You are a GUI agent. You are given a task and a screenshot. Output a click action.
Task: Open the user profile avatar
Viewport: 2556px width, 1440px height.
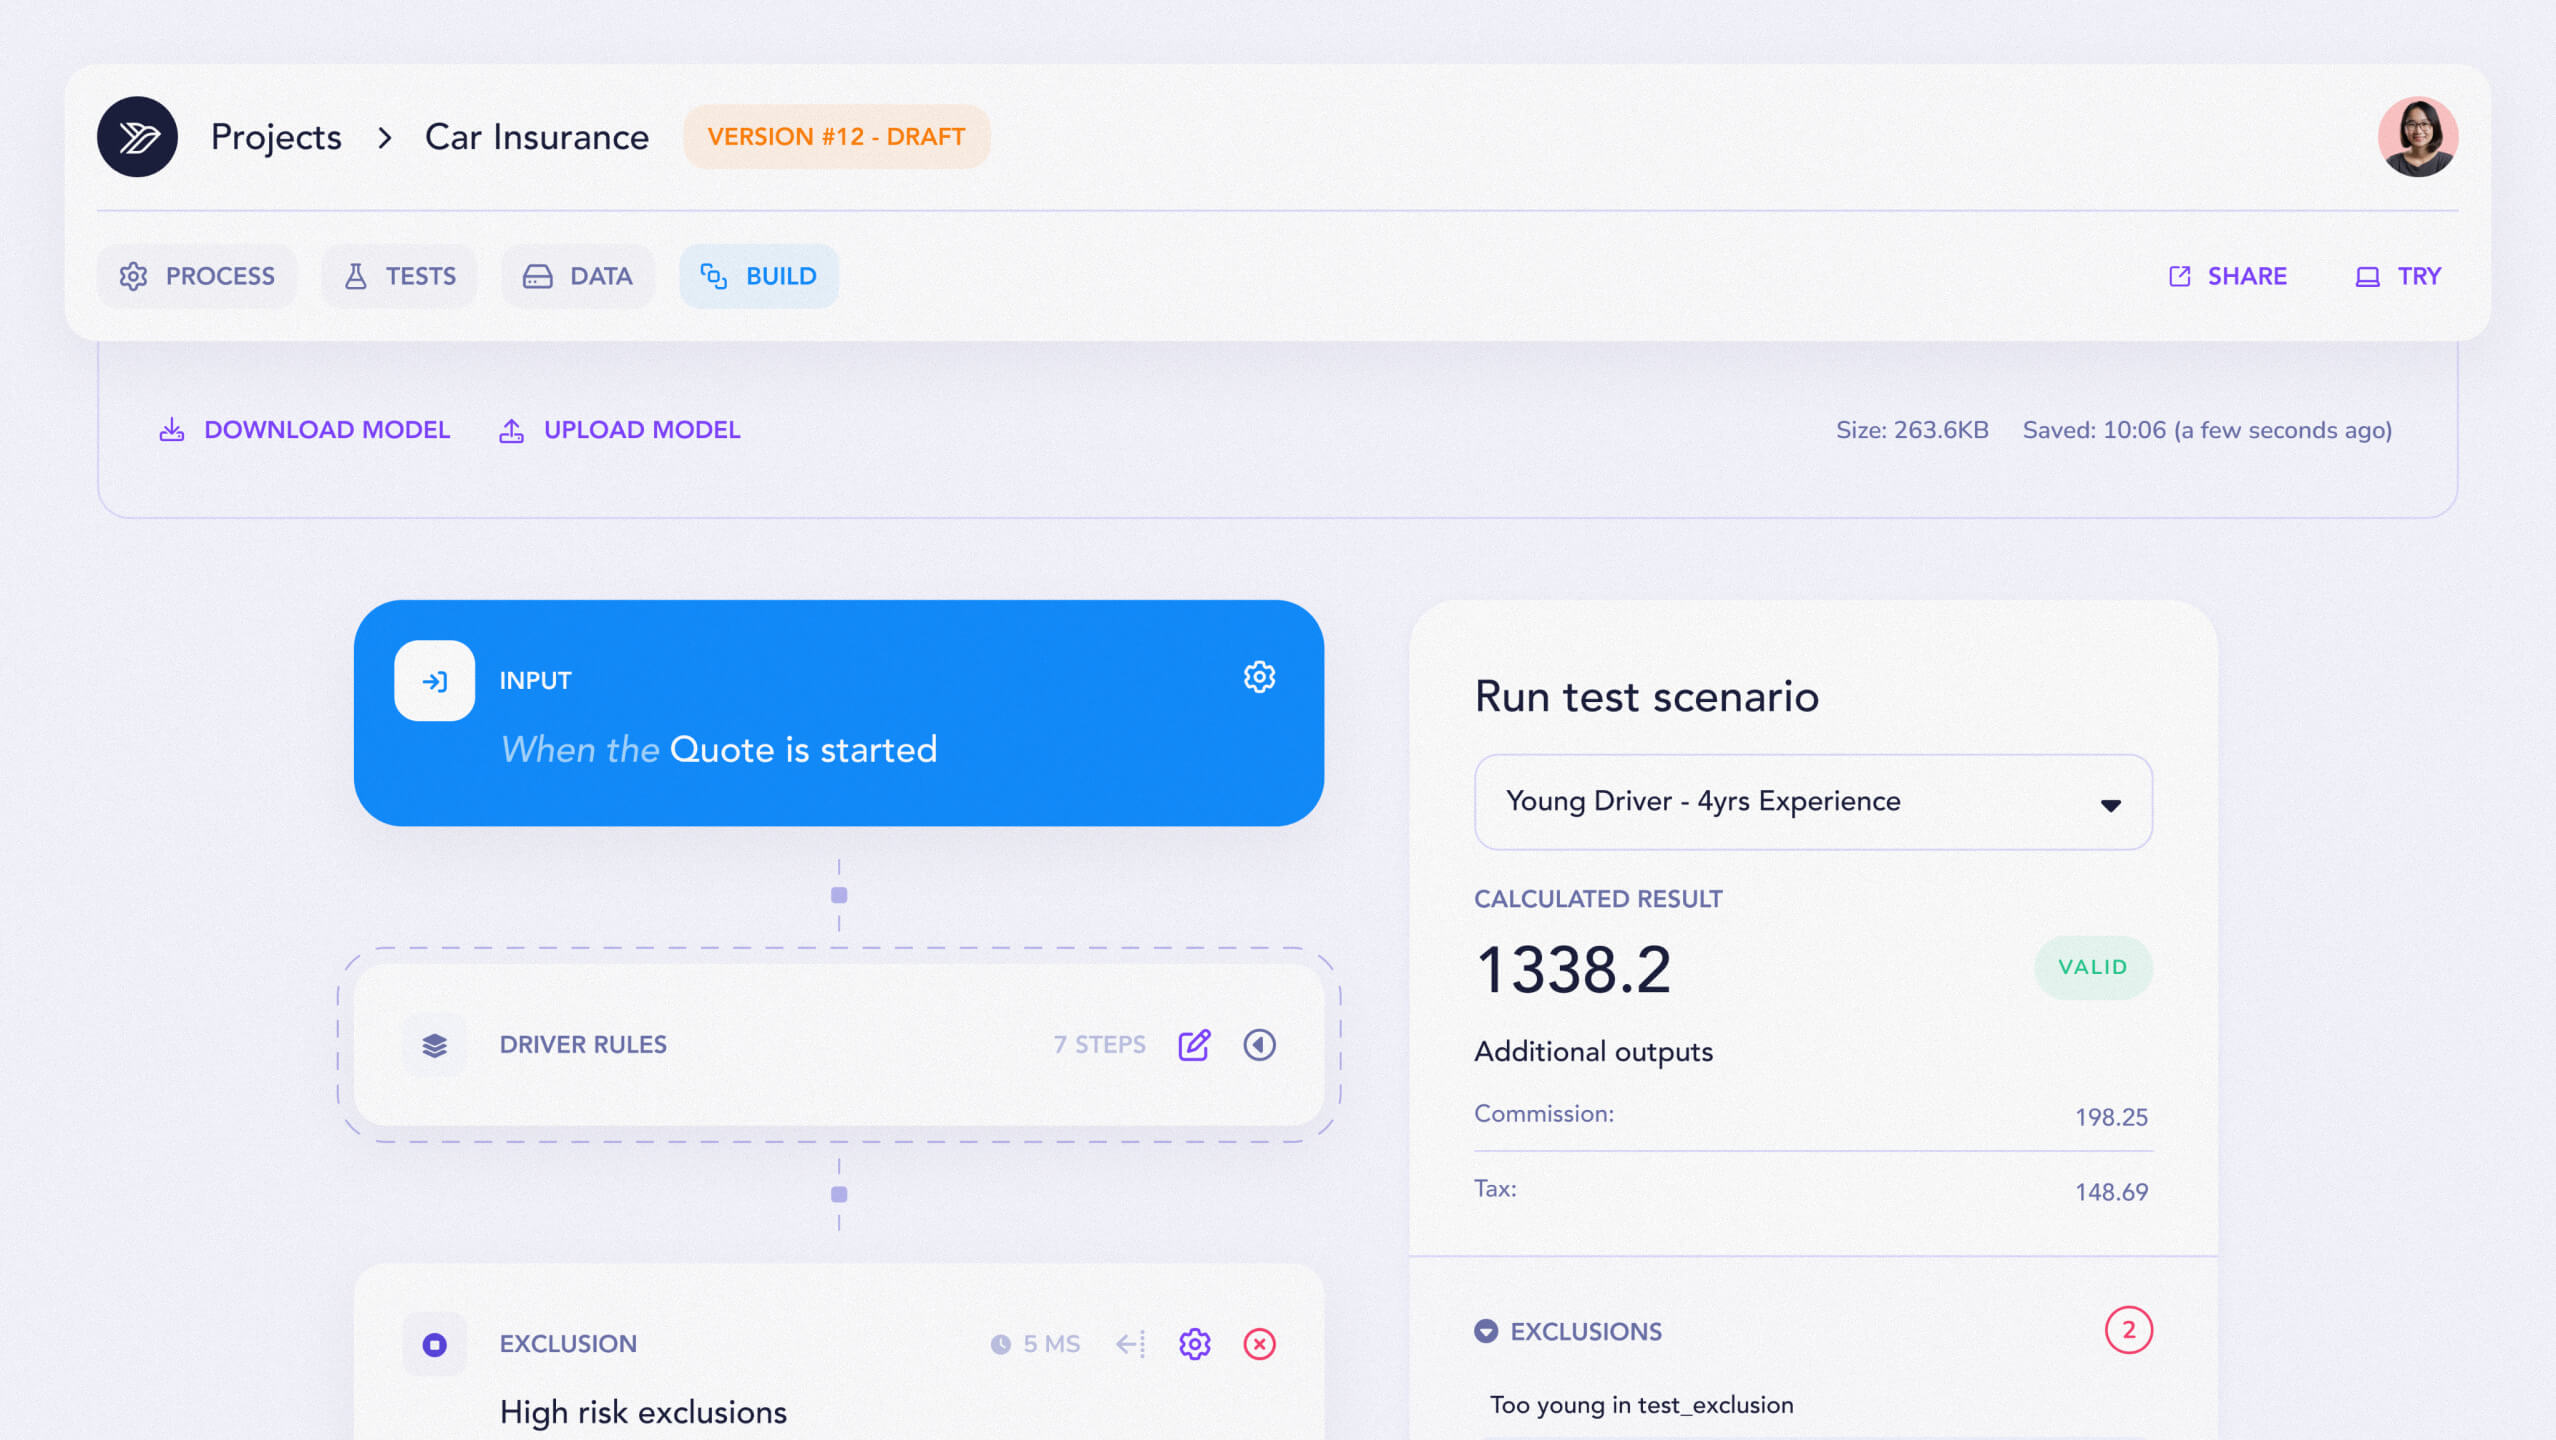click(2417, 137)
